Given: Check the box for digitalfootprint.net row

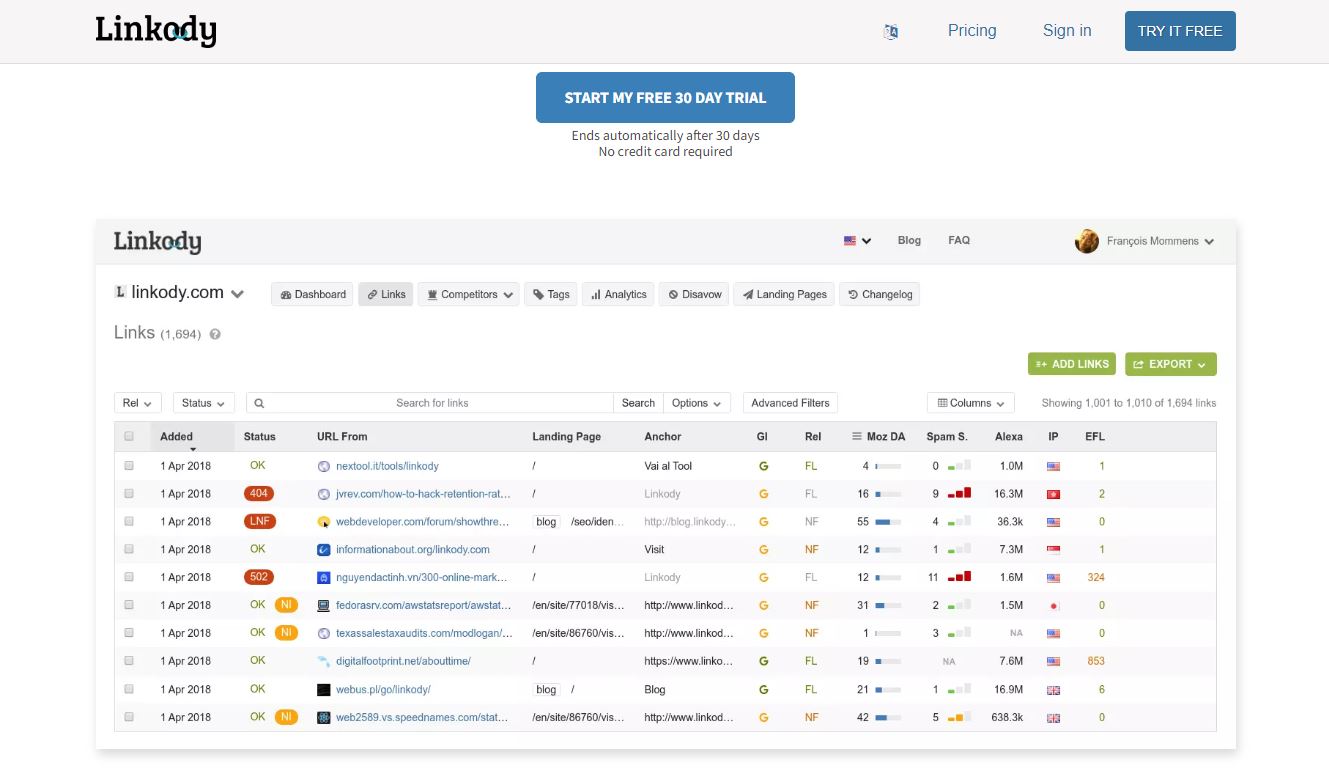Looking at the screenshot, I should [129, 661].
